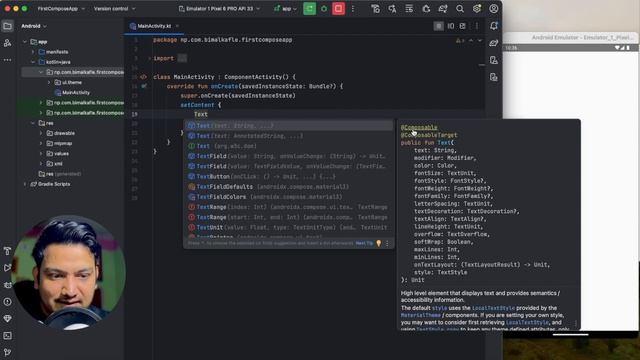Open Terminal tool window icon

[x=7, y=336]
